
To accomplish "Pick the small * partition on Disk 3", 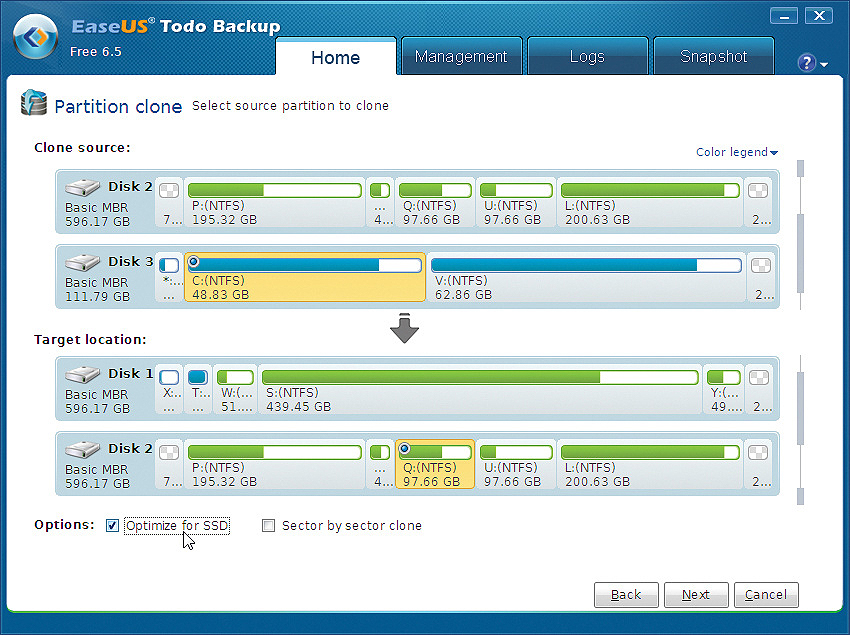I will (169, 277).
